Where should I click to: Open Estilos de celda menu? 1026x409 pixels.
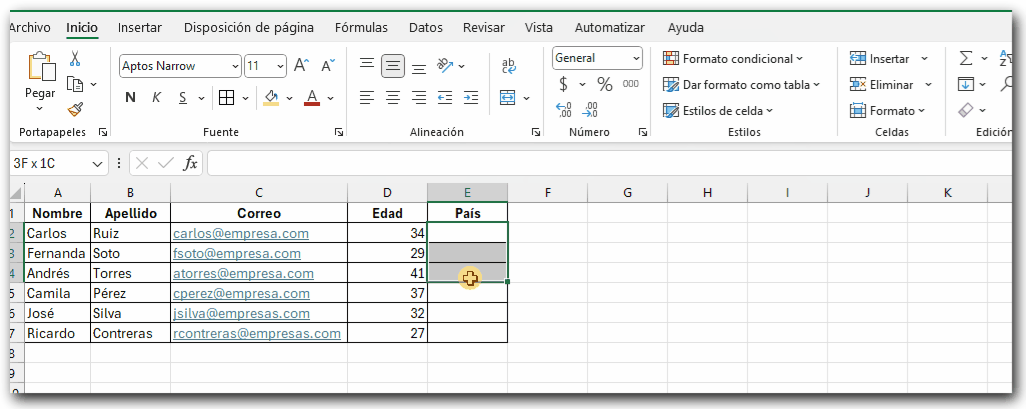pyautogui.click(x=718, y=111)
